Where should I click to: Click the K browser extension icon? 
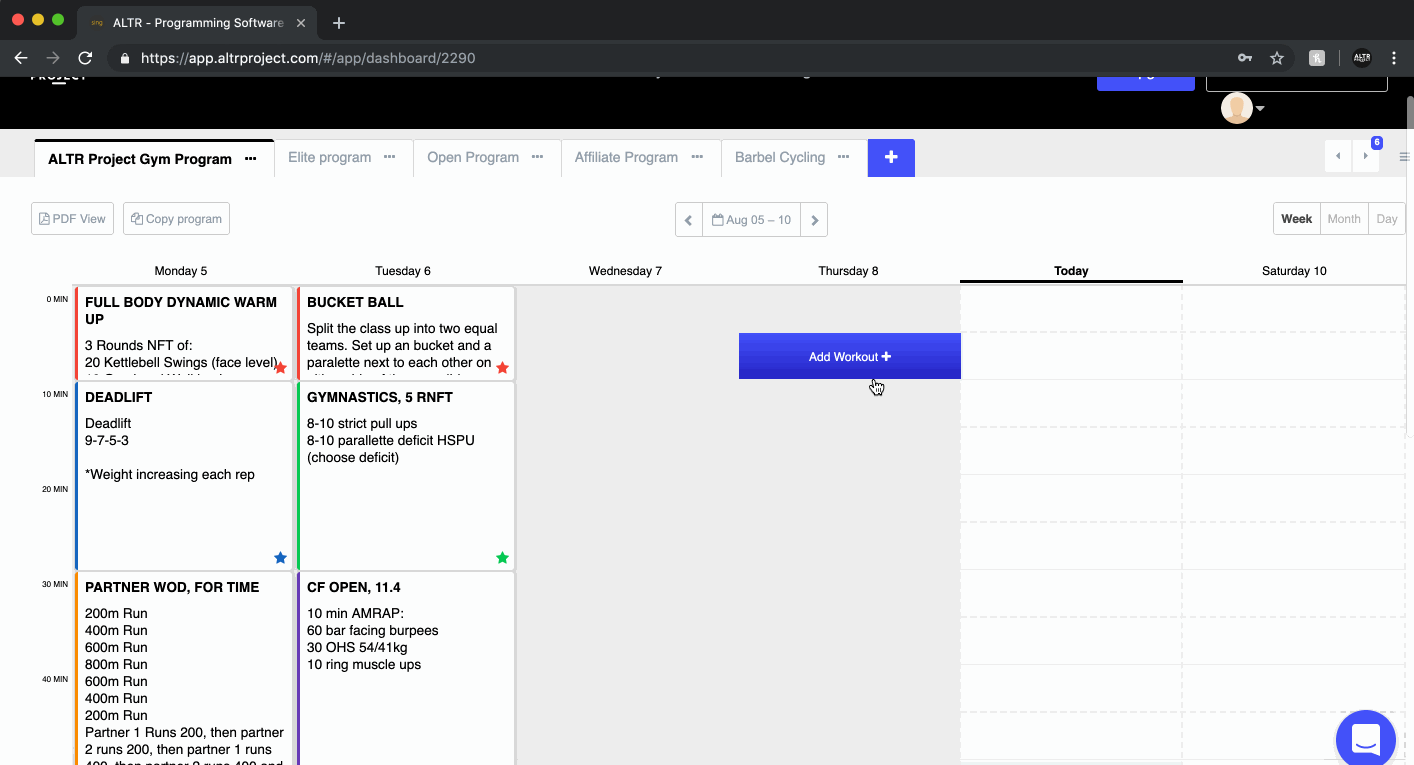click(x=1317, y=58)
